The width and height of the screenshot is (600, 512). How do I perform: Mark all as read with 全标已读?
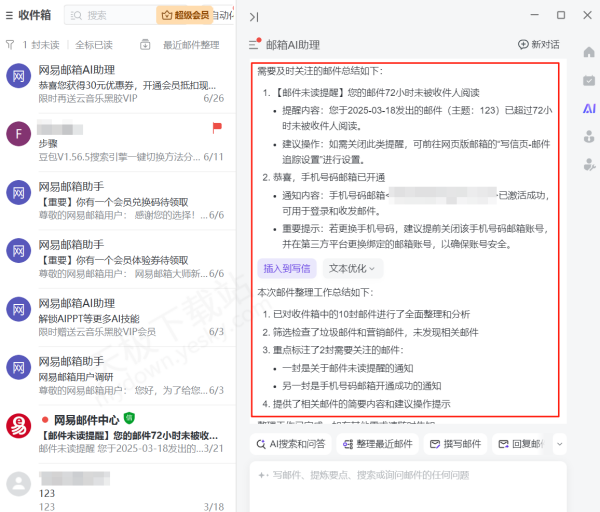[x=94, y=45]
